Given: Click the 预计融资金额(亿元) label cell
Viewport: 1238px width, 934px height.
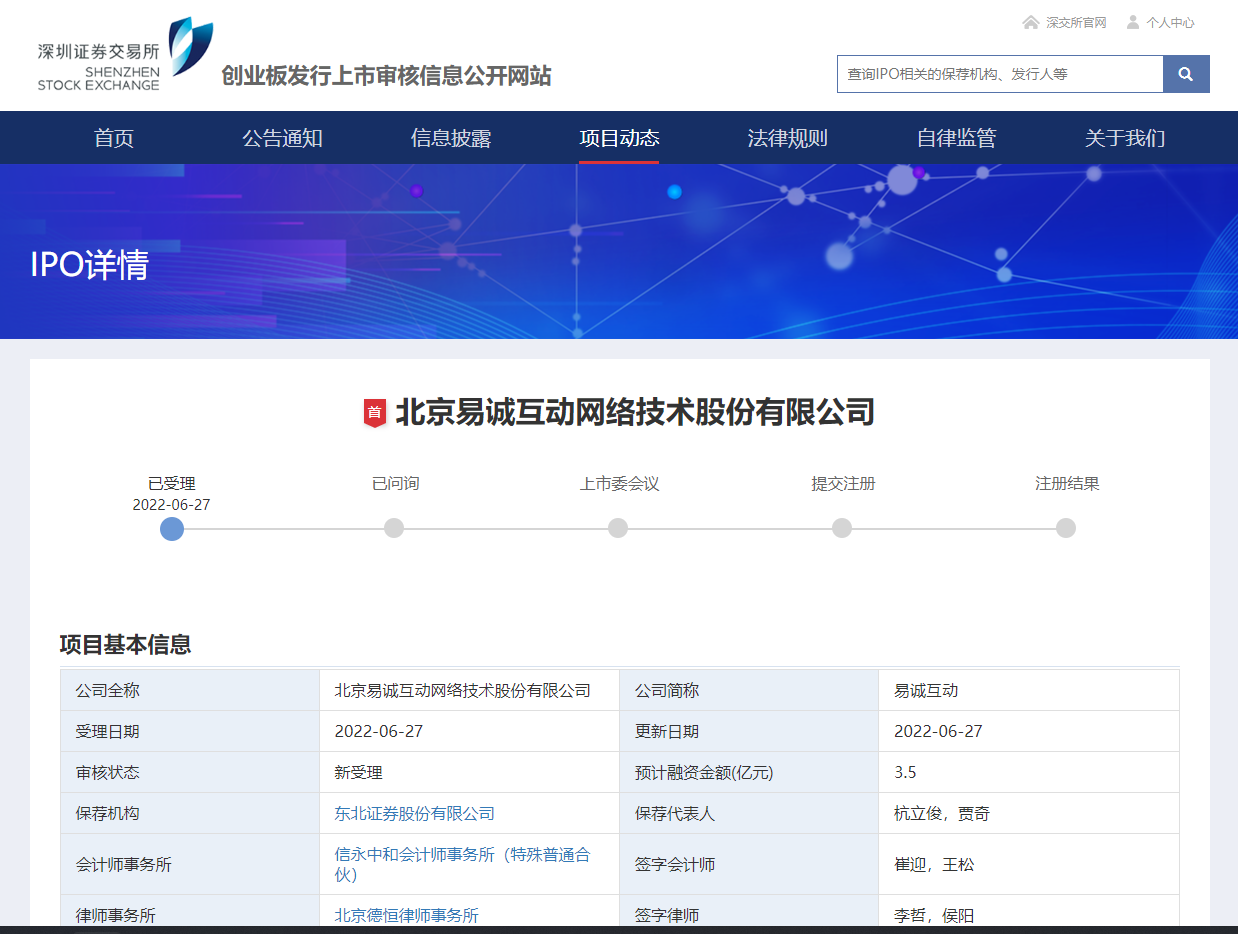Looking at the screenshot, I should [x=749, y=772].
